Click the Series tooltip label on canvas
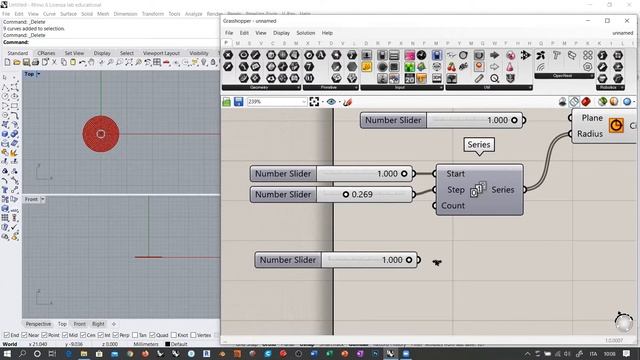Screen dimensions: 640x360 pos(479,144)
